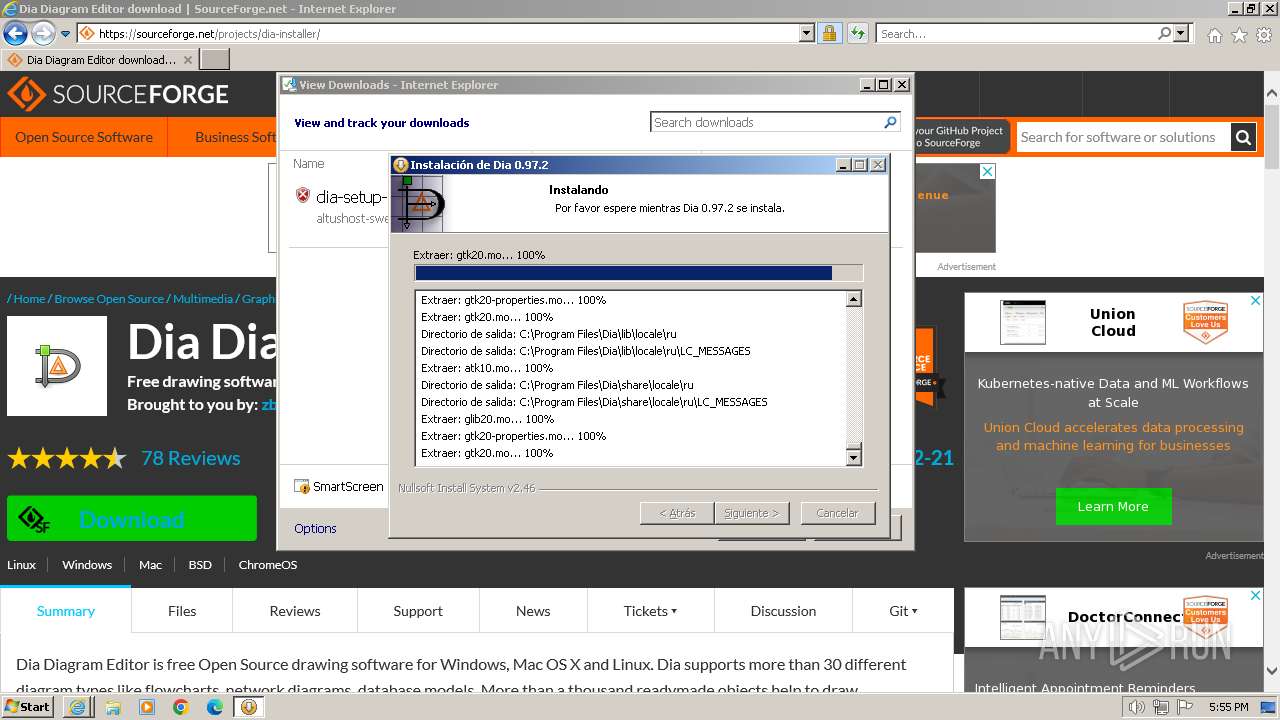Click the green Download button
This screenshot has height=720, width=1280.
click(132, 519)
